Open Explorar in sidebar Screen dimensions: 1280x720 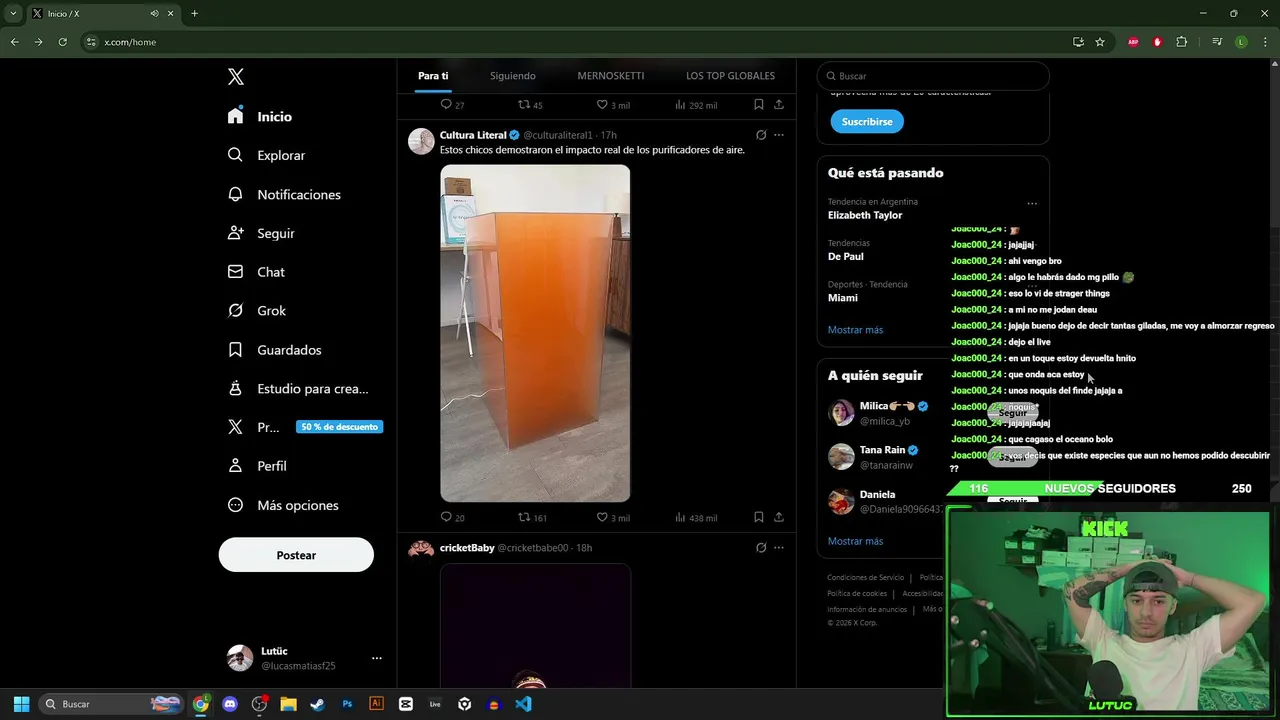266,155
